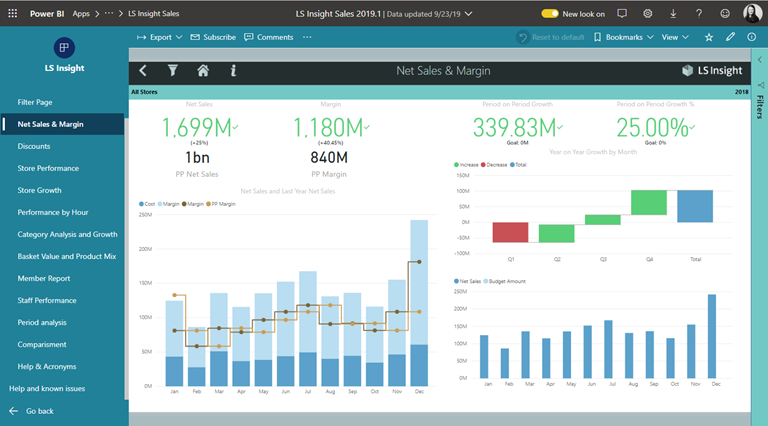Toggle the New look on switch
768x426 pixels.
pos(551,14)
